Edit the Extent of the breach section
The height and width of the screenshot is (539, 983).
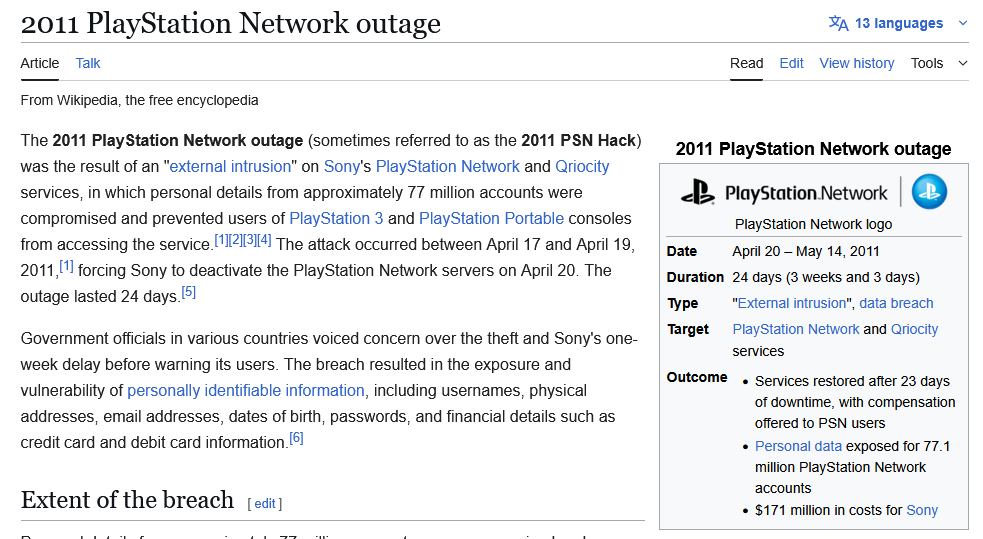coord(265,503)
